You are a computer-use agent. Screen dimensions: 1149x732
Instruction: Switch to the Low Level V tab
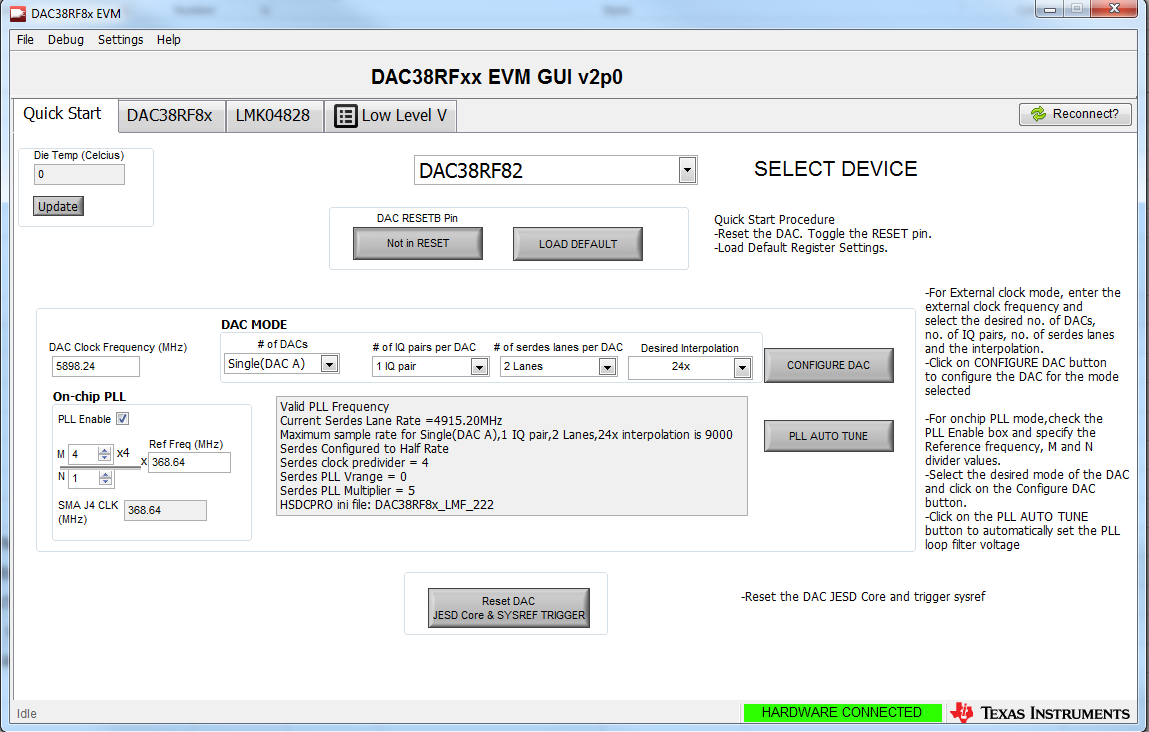(x=391, y=116)
